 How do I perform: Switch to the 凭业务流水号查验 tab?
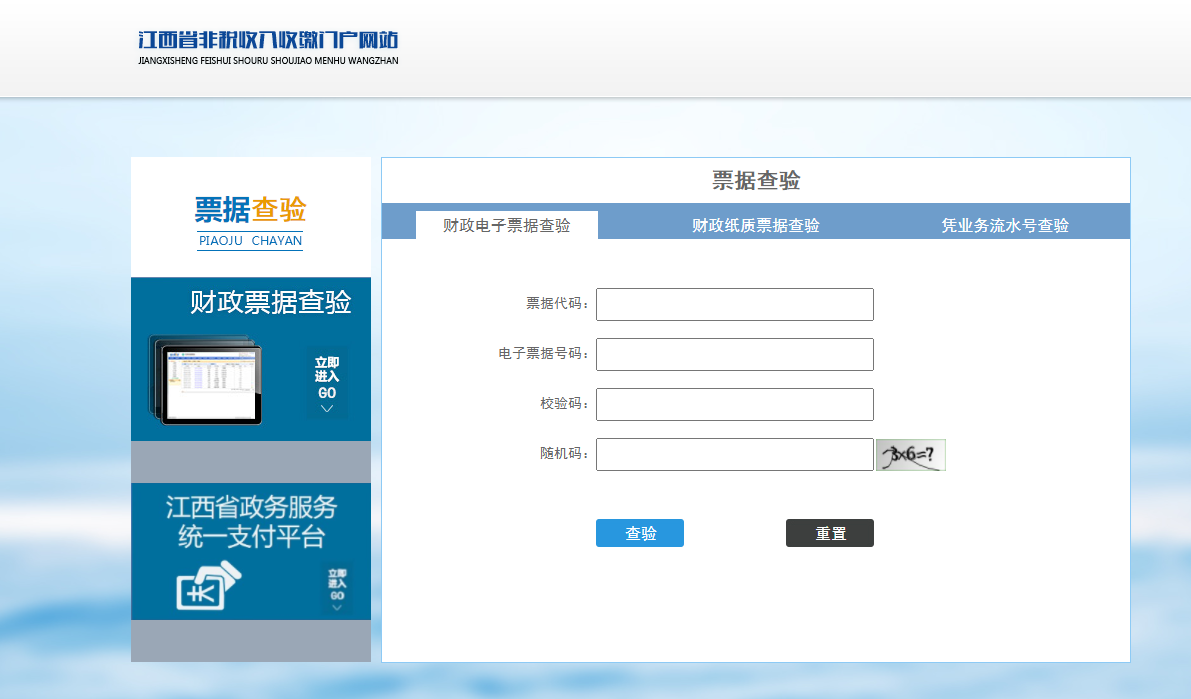click(x=1005, y=226)
